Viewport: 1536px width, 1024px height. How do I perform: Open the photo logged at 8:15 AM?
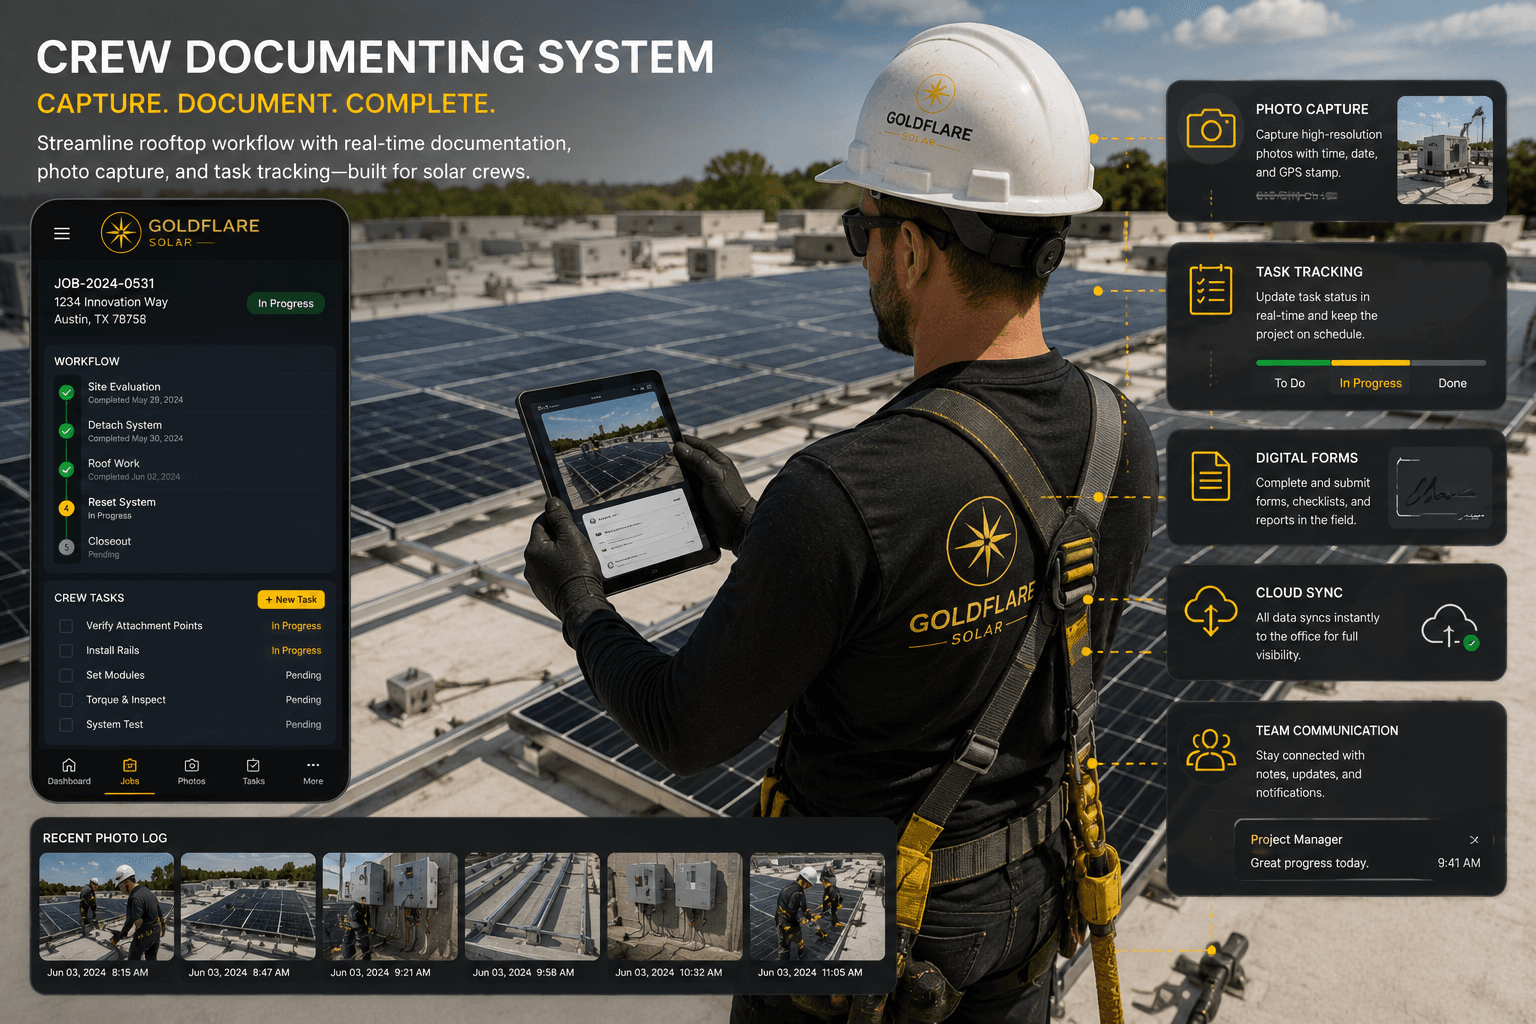tap(107, 906)
